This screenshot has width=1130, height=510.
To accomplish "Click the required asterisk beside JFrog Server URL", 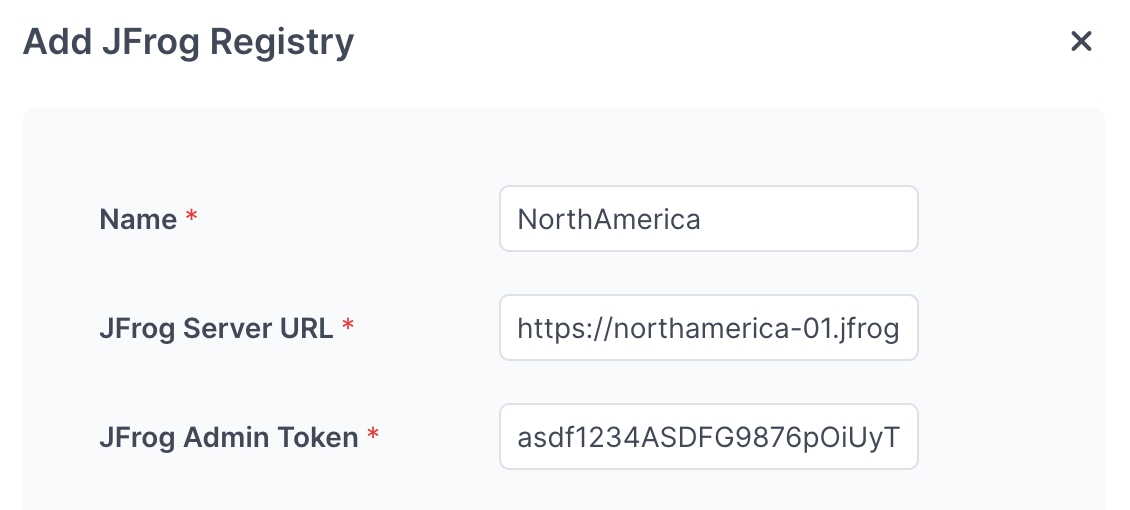I will click(348, 327).
